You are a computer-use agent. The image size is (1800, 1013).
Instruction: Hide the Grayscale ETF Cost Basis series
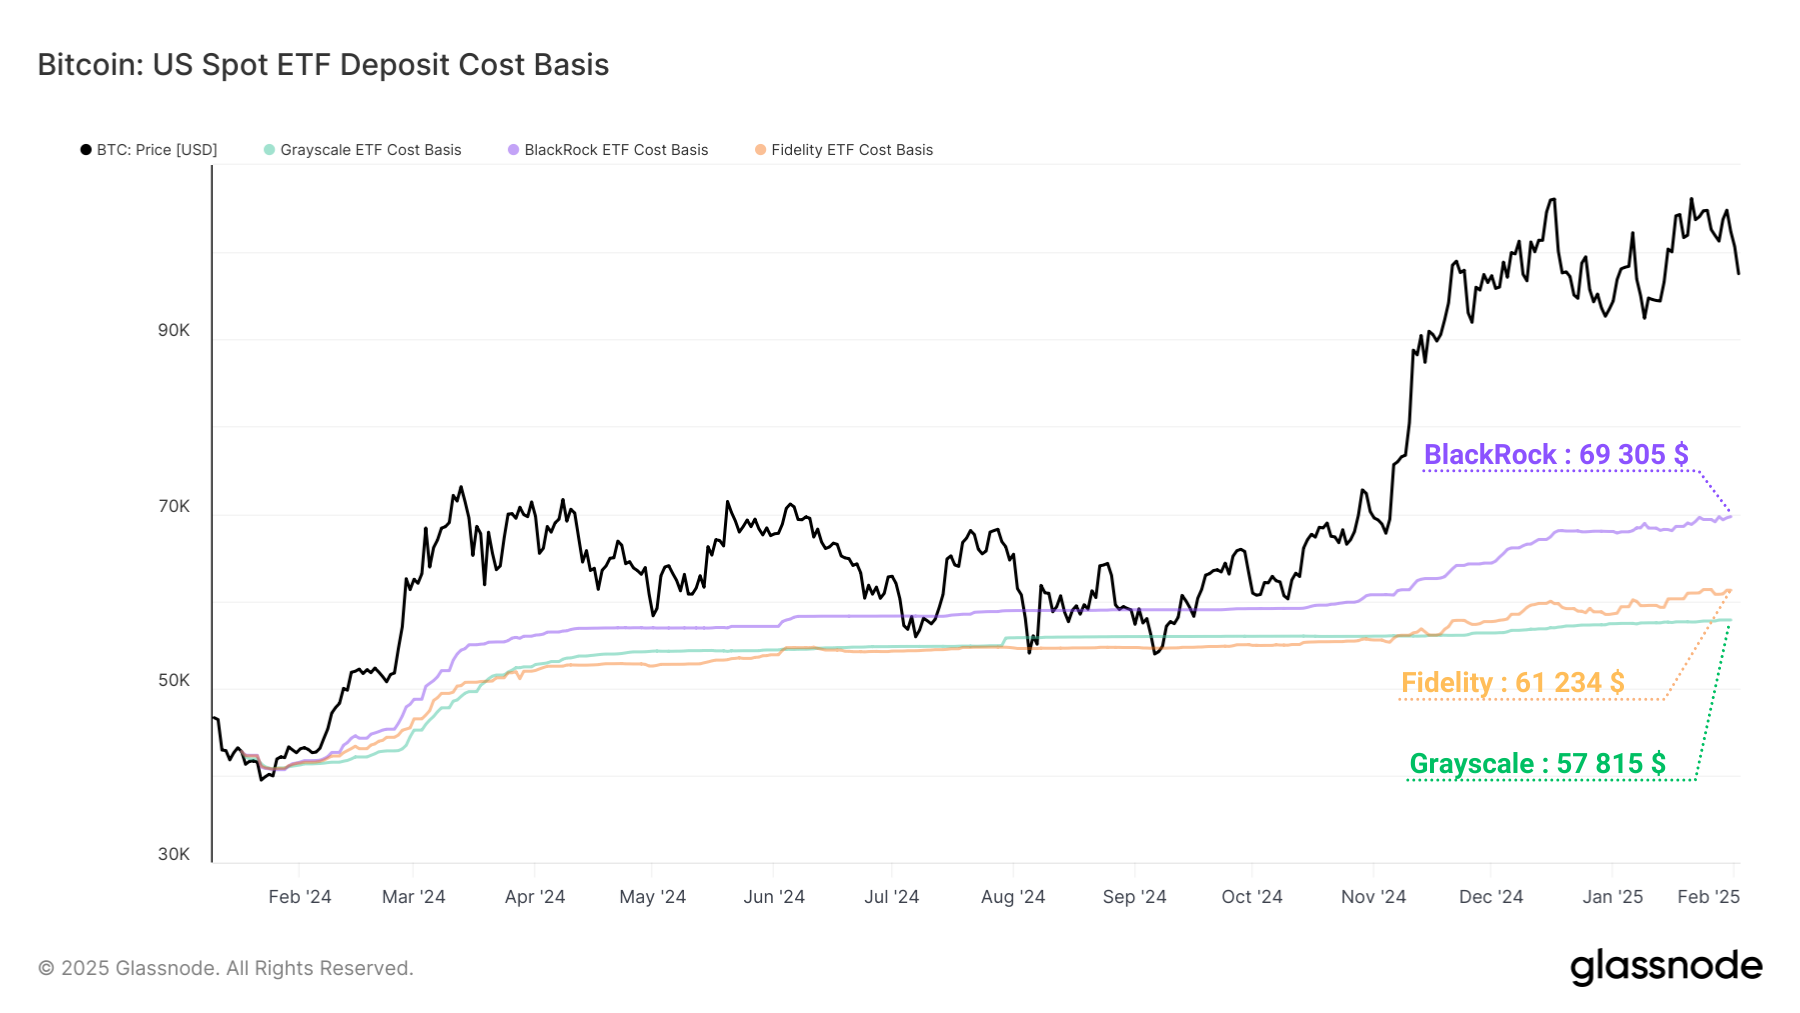371,149
